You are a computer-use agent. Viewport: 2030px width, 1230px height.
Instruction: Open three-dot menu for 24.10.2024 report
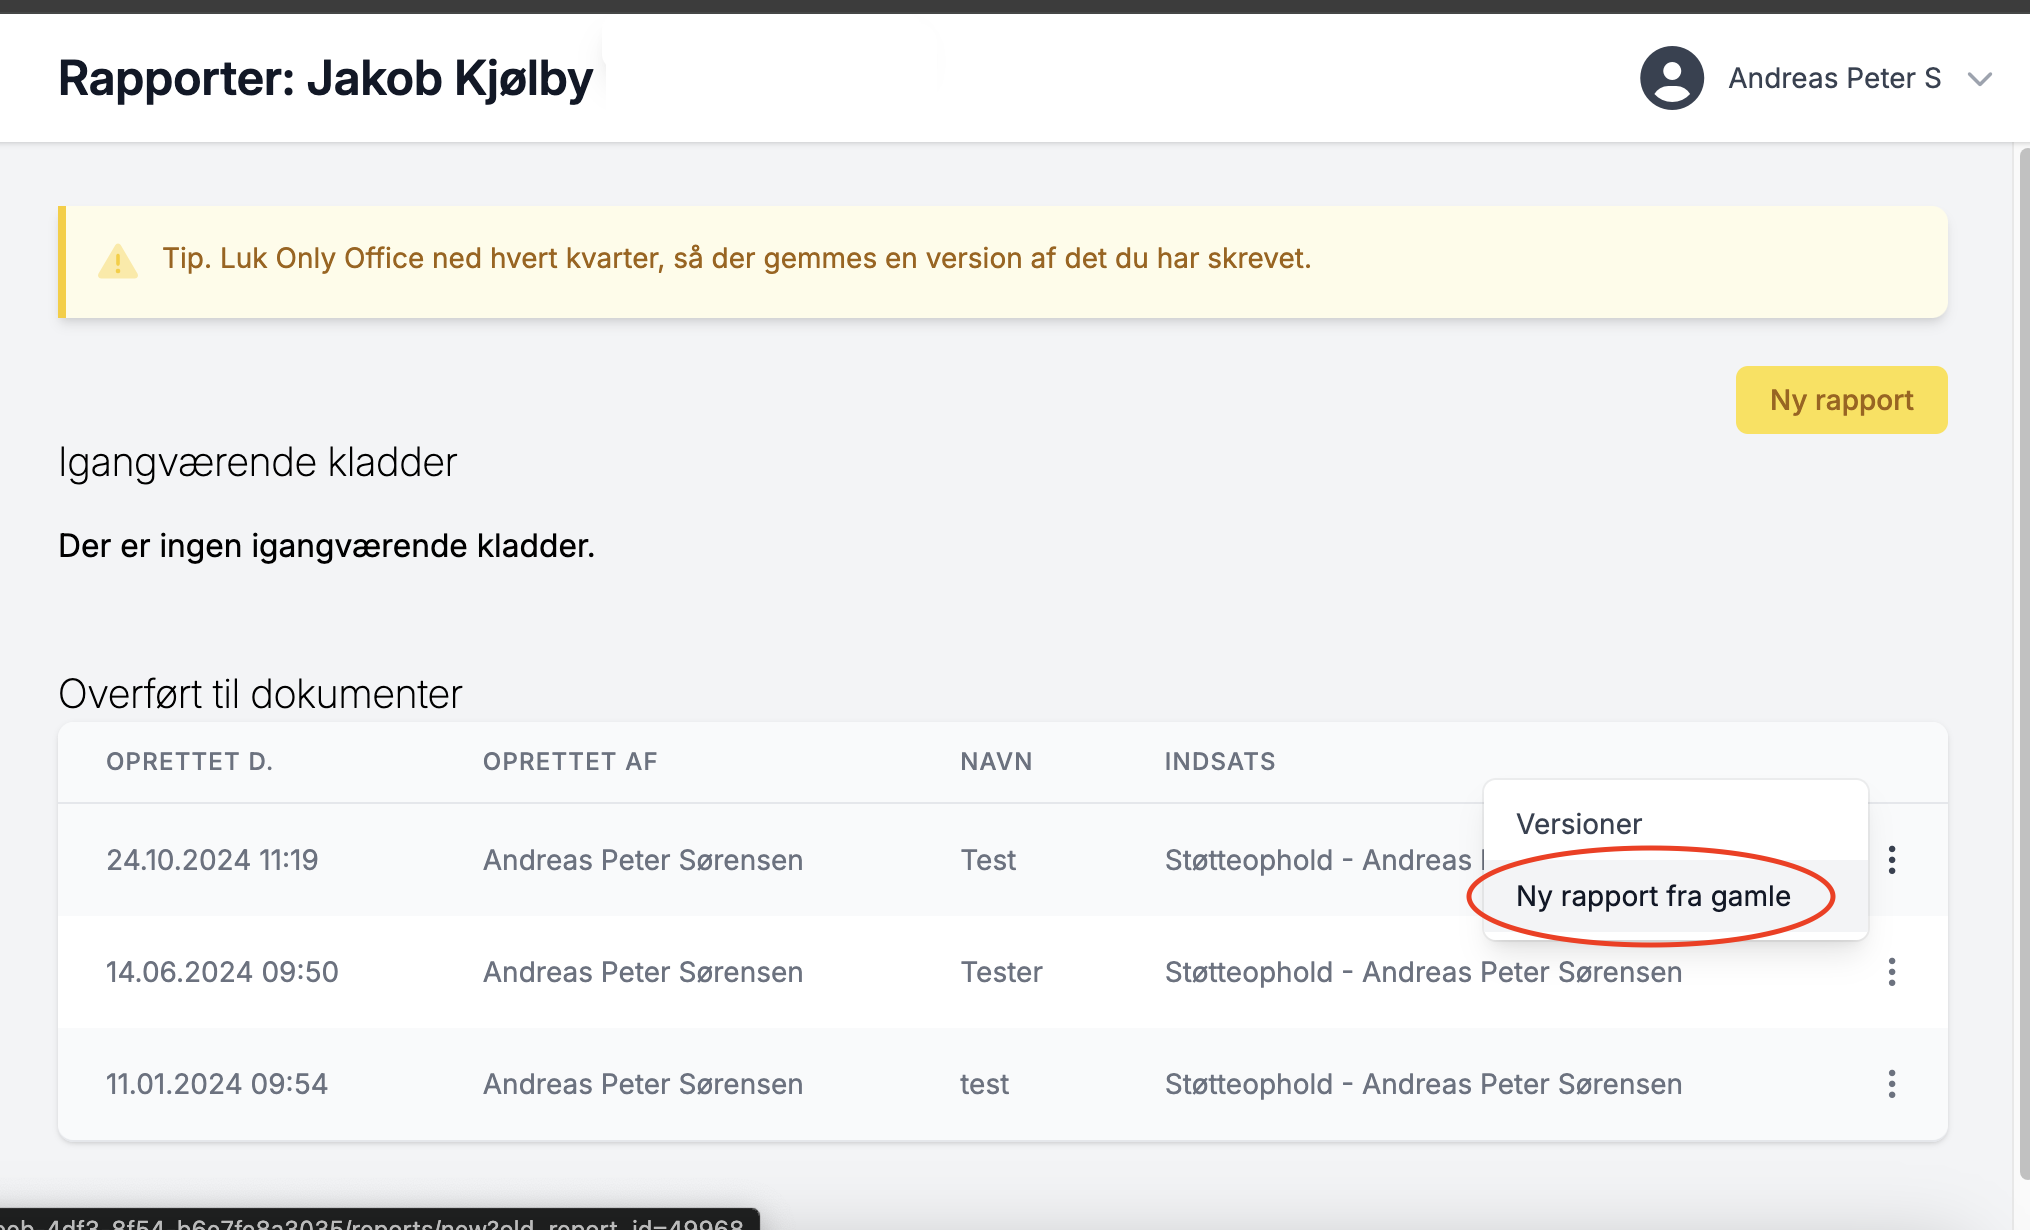1891,860
